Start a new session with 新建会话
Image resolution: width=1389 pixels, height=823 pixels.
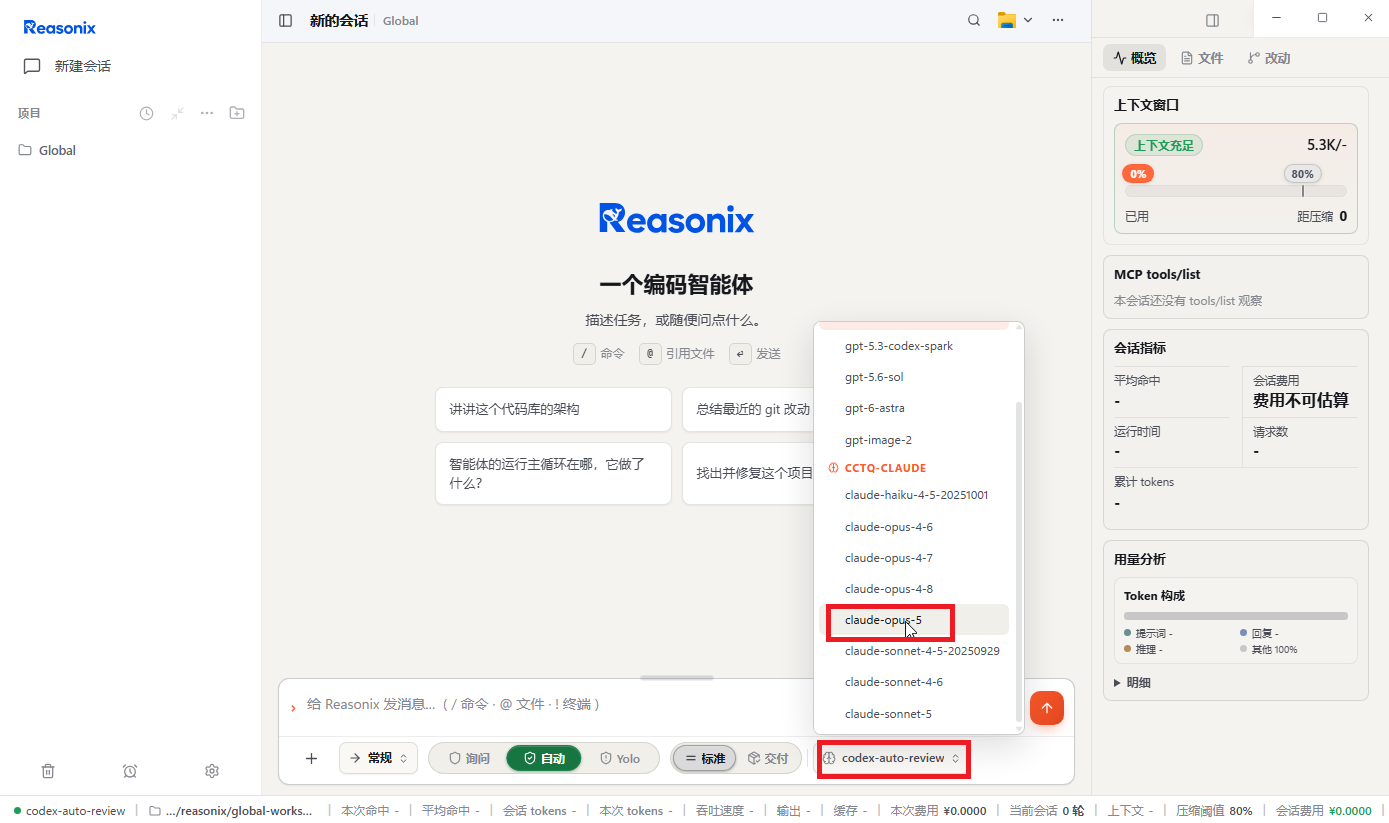coord(67,66)
